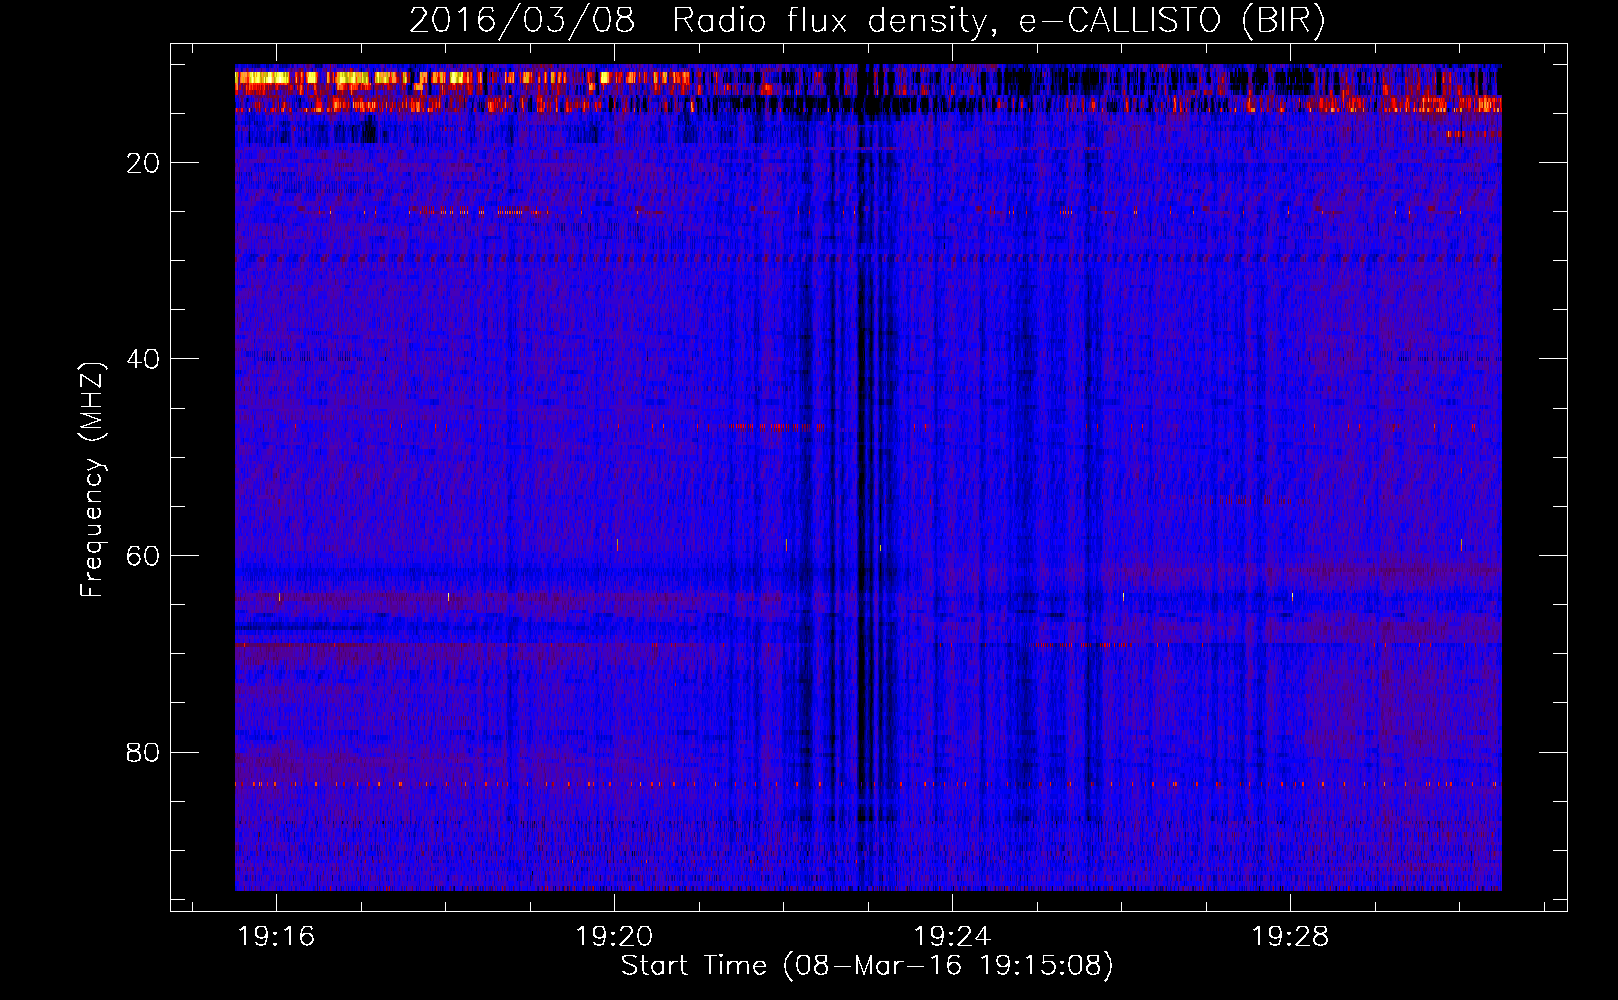
Task: Click the time axis label '19:24'
Action: pos(952,937)
